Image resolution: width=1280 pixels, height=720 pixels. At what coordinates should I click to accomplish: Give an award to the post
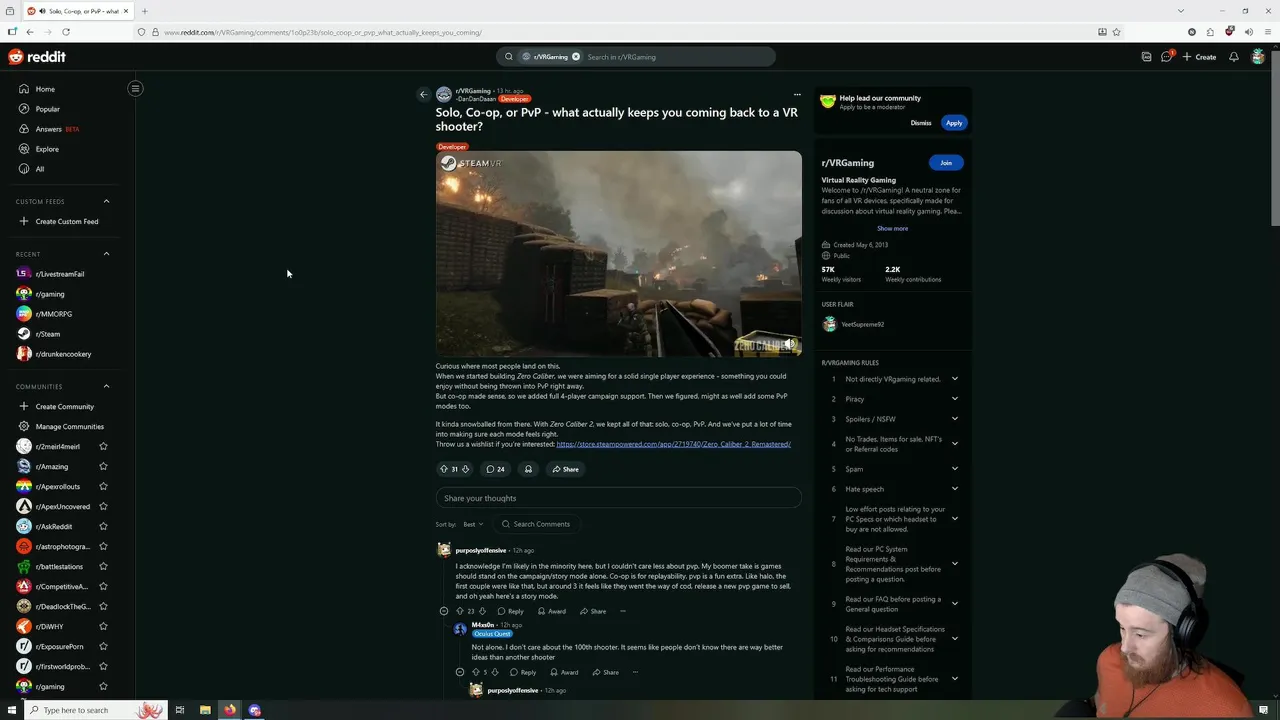click(528, 469)
